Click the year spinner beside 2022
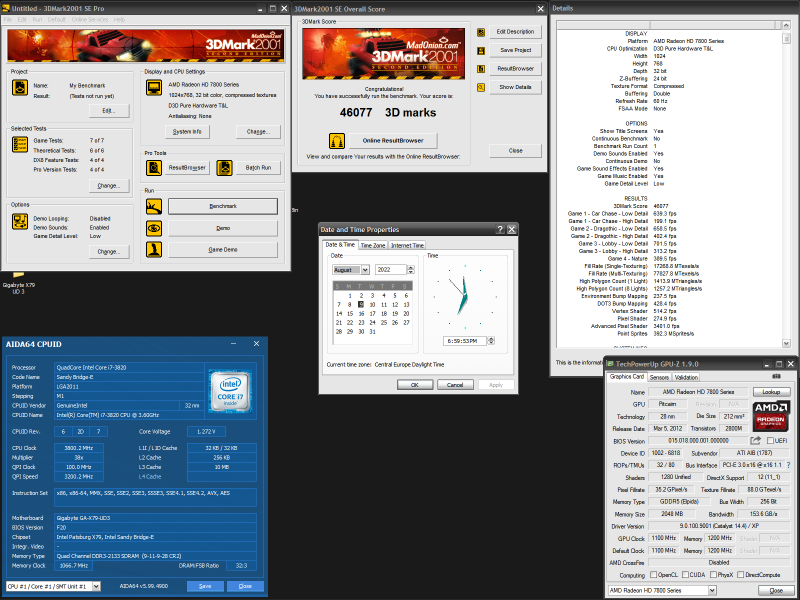This screenshot has height=600, width=800. click(411, 269)
